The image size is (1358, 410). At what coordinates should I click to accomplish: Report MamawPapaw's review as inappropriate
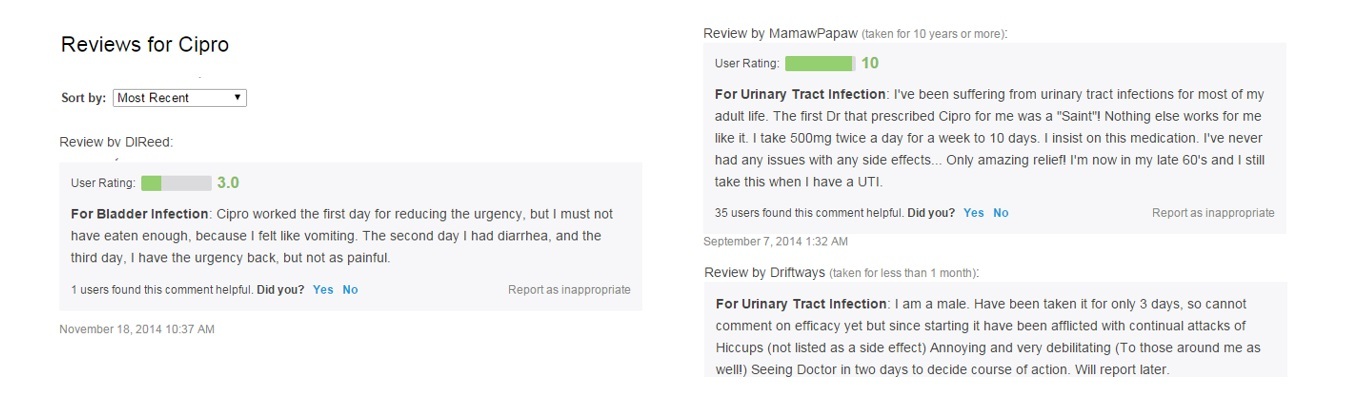(x=1213, y=213)
